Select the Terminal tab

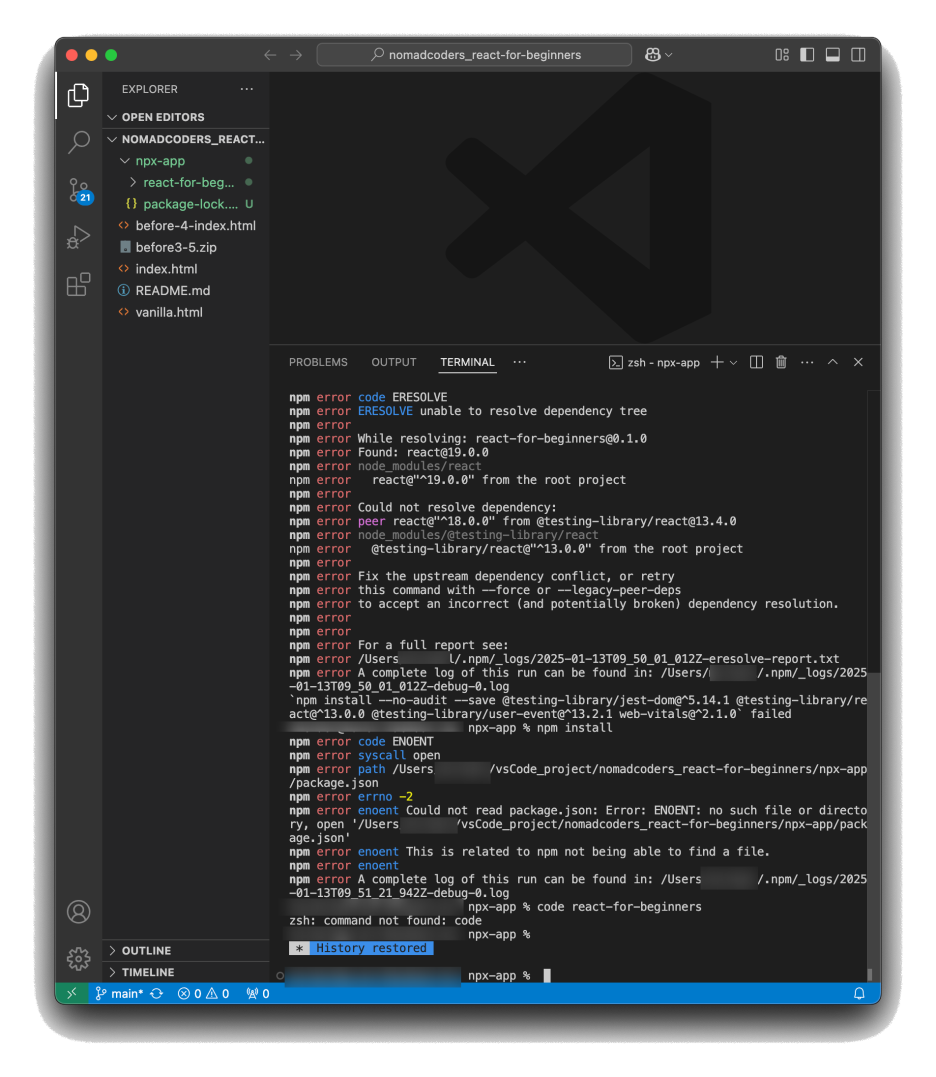tap(467, 362)
